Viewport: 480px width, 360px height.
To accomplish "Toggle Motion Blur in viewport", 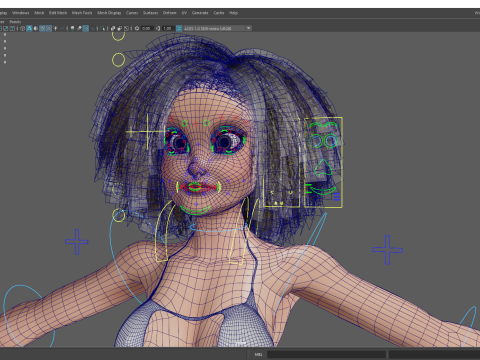I will (x=79, y=28).
